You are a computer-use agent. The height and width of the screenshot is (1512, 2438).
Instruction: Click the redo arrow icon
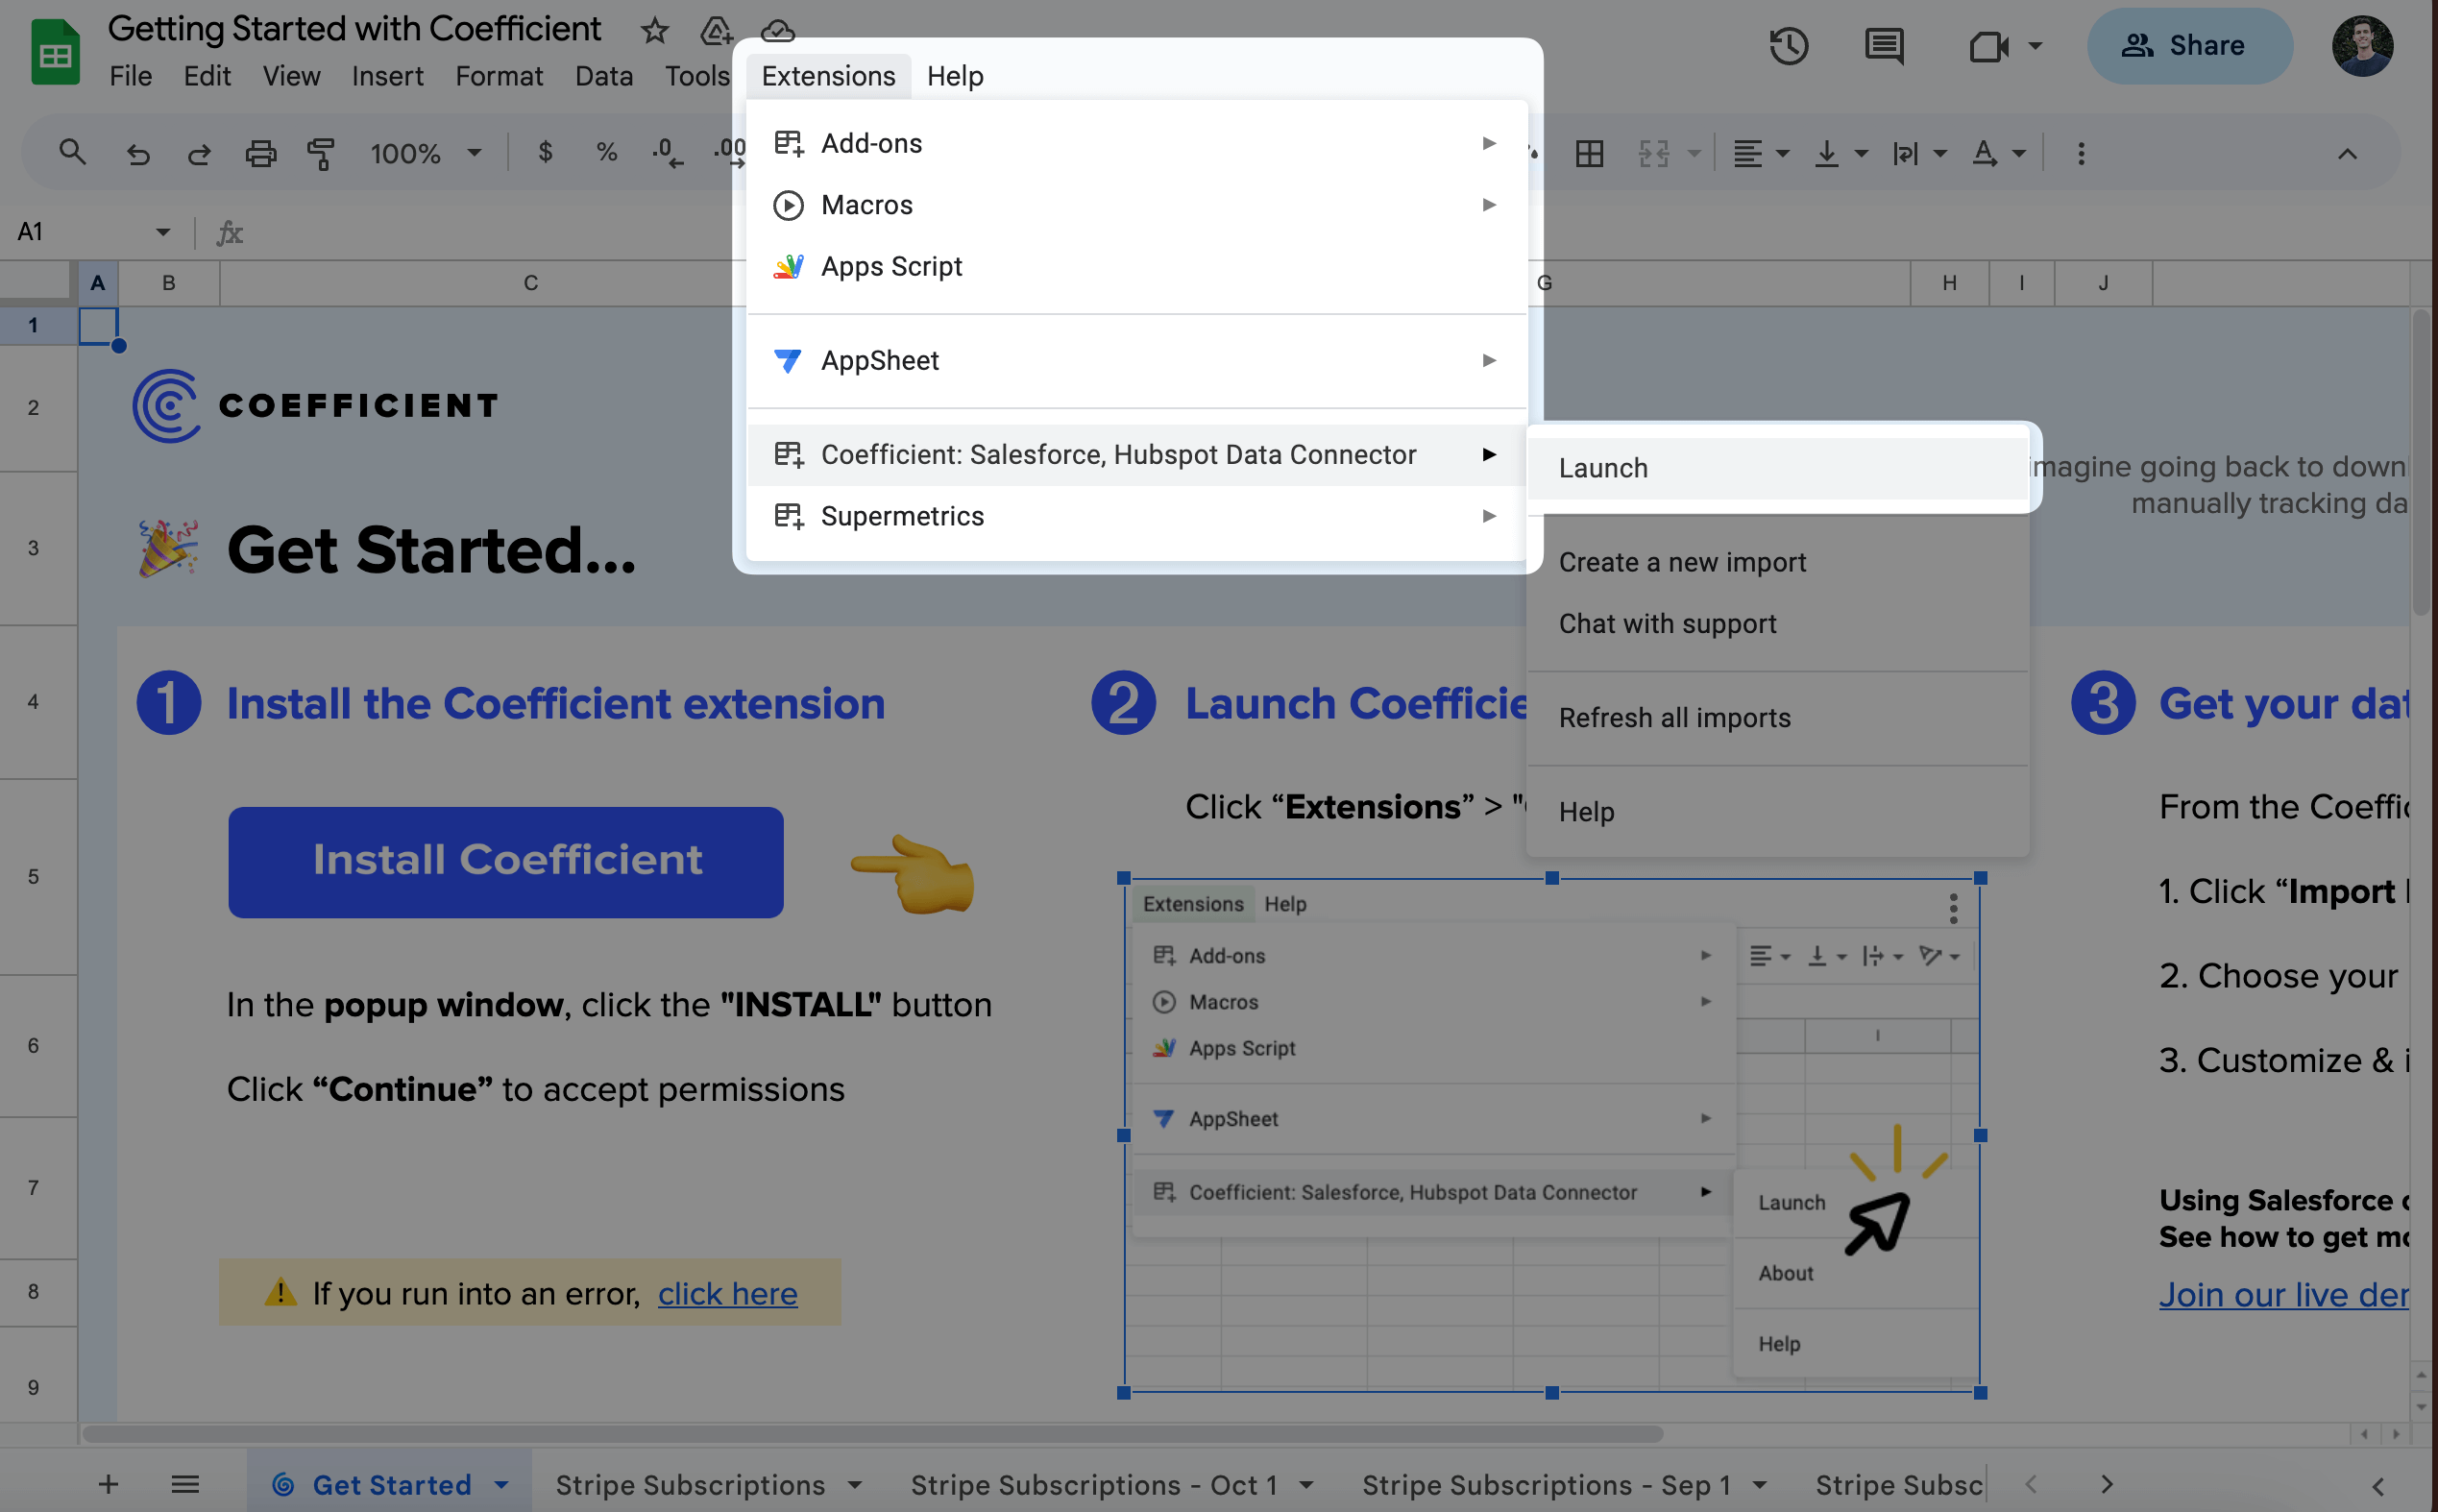[199, 153]
